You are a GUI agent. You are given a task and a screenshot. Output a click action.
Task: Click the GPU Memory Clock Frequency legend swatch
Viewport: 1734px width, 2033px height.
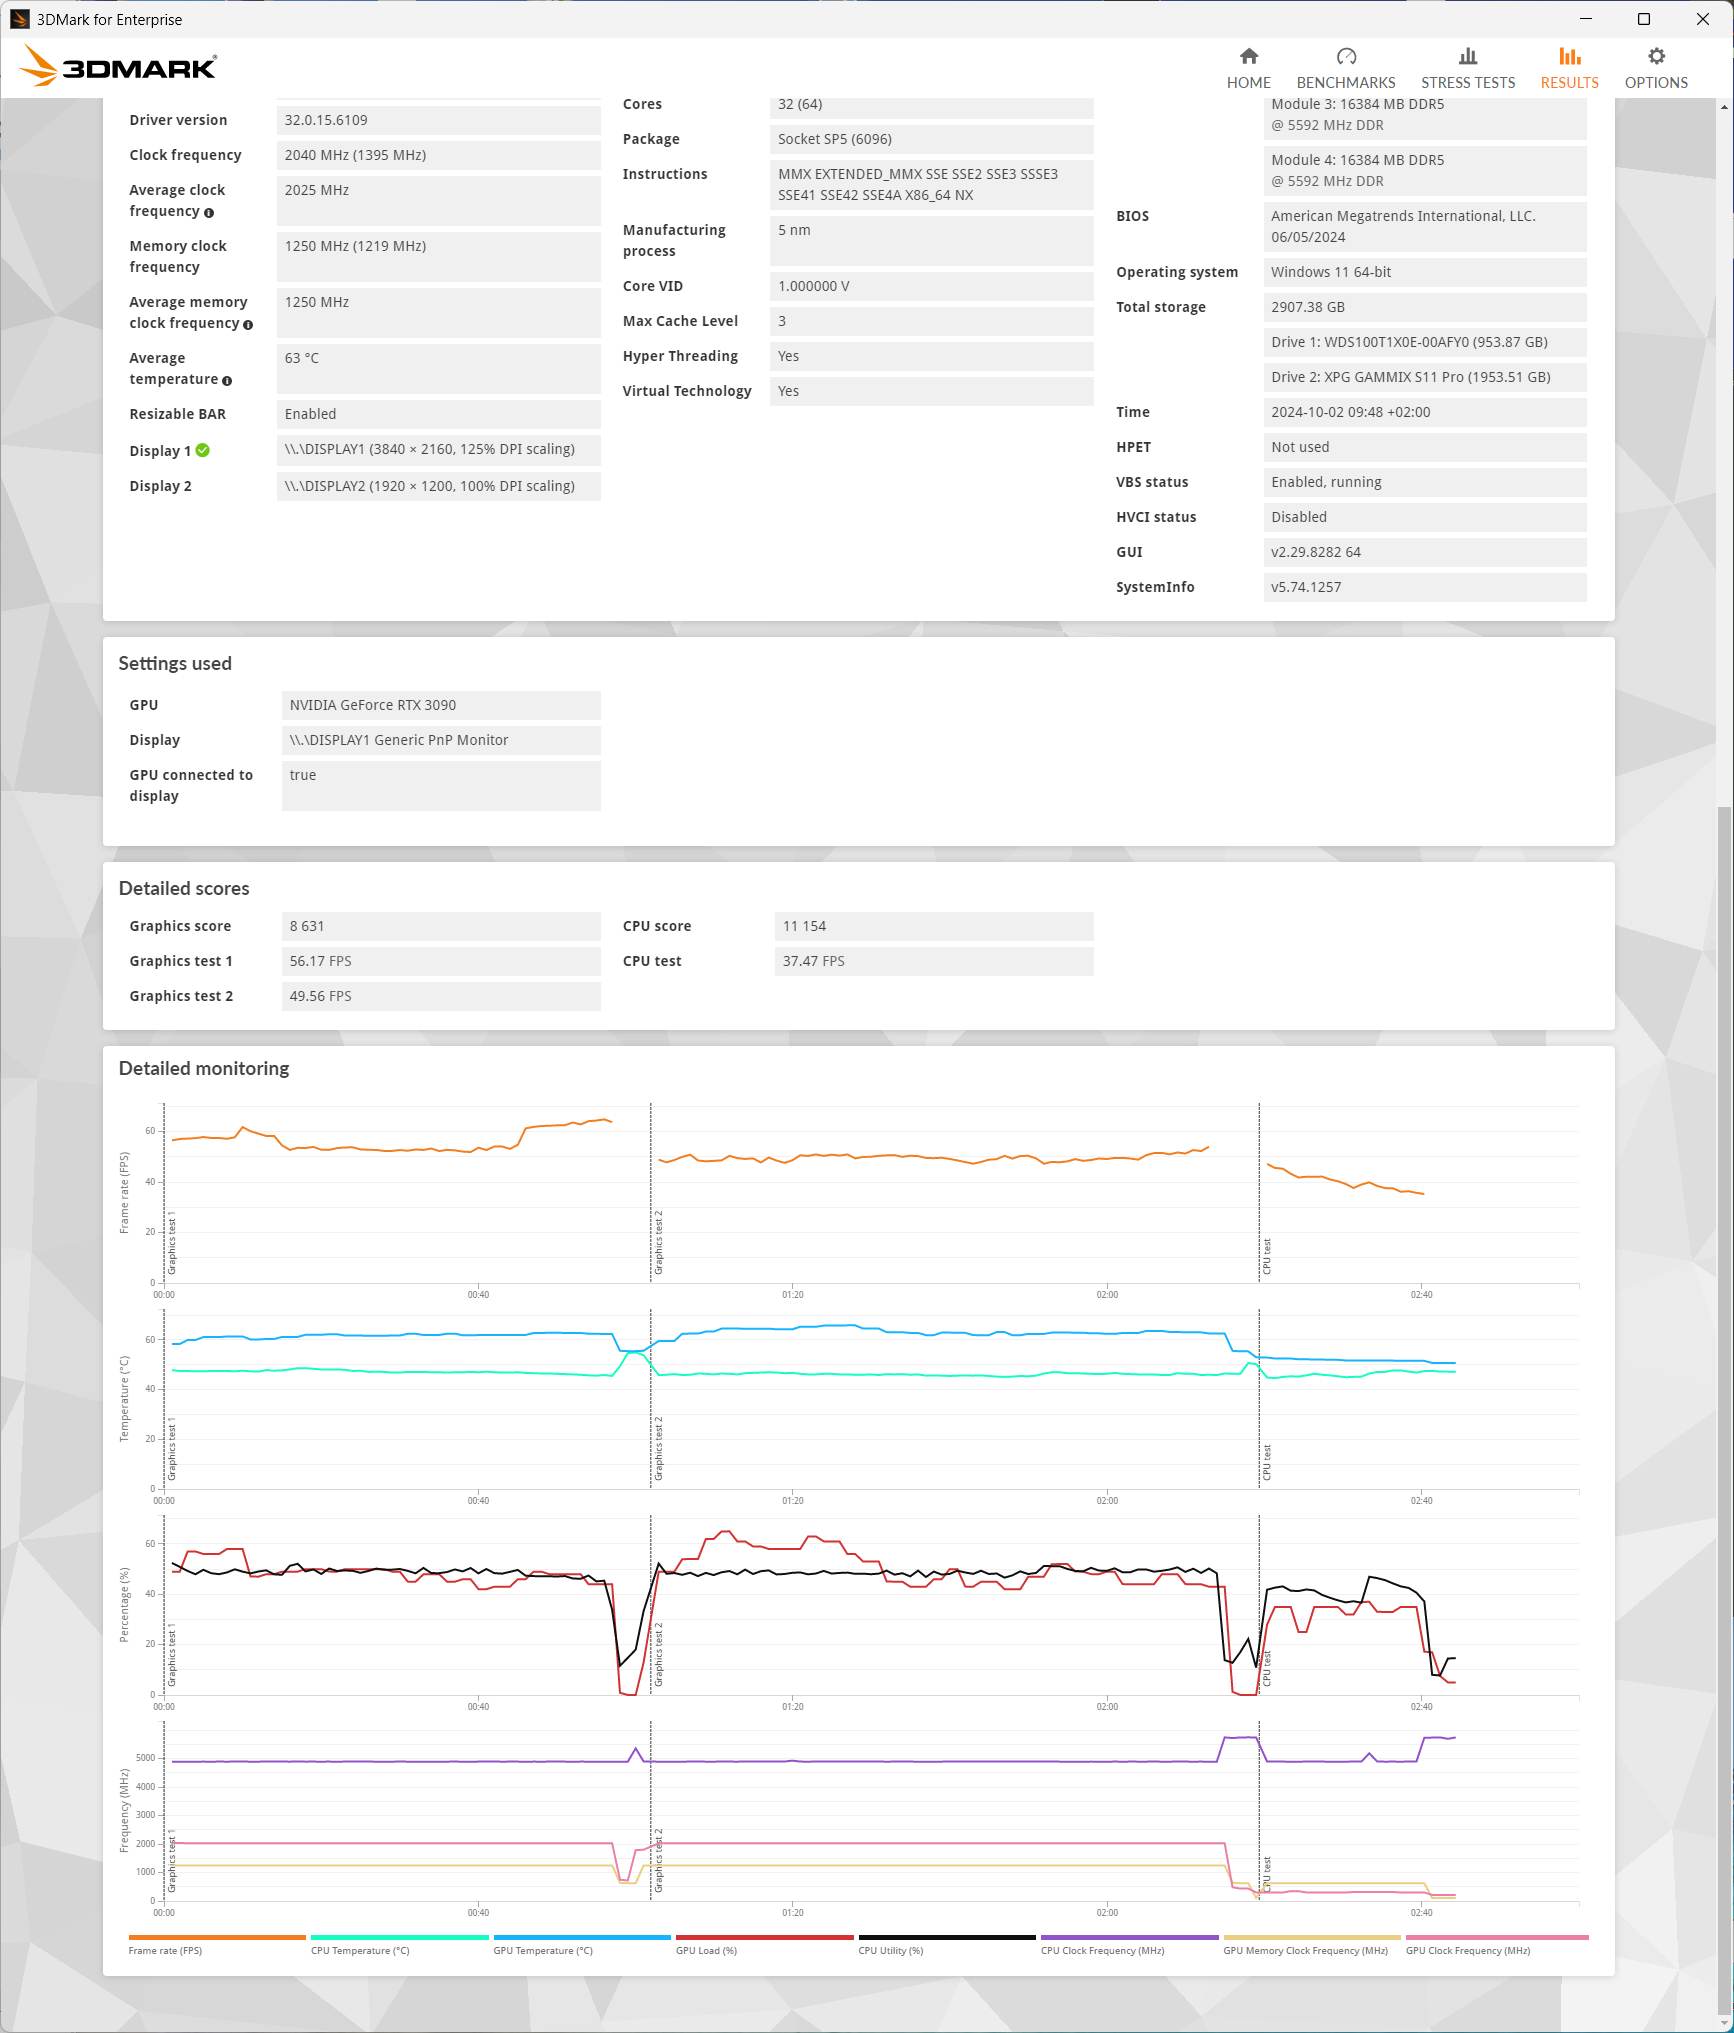click(x=1312, y=1938)
